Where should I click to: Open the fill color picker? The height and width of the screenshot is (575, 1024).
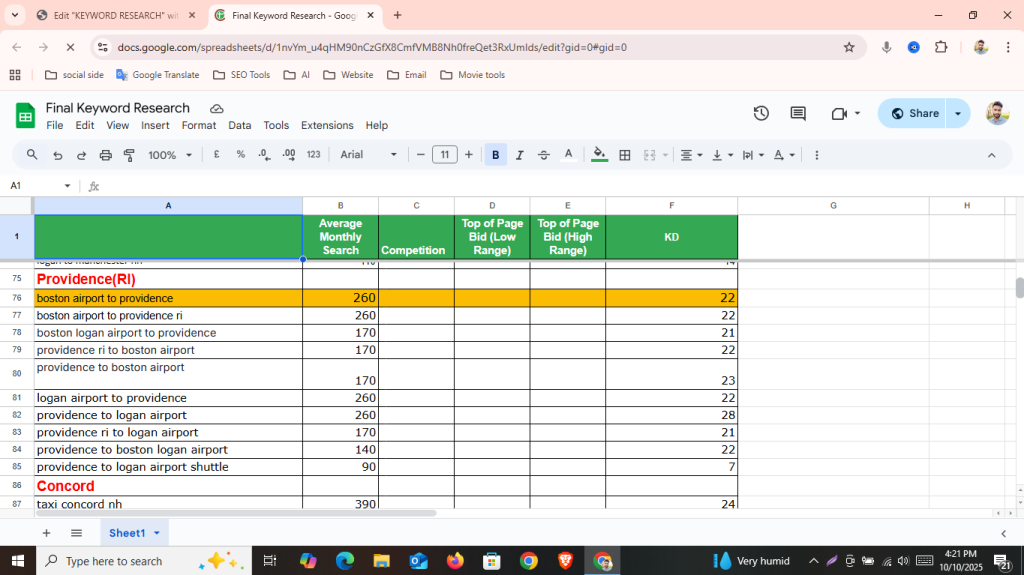point(599,155)
